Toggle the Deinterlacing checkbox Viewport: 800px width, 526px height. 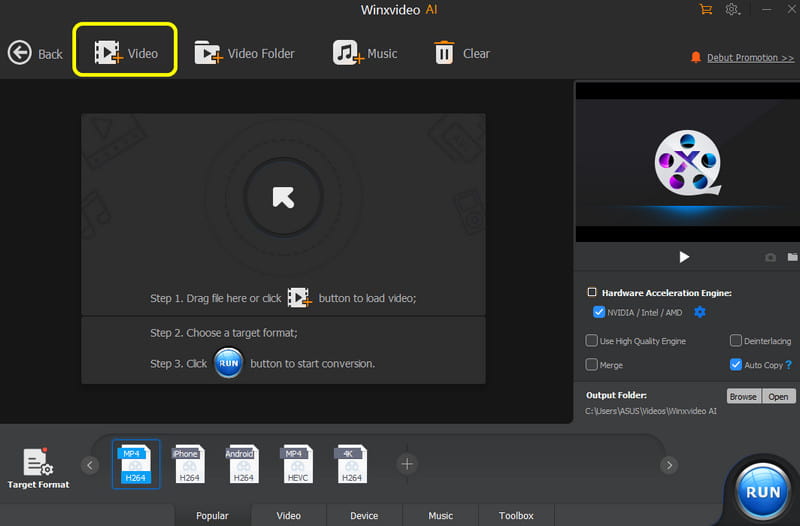tap(736, 341)
